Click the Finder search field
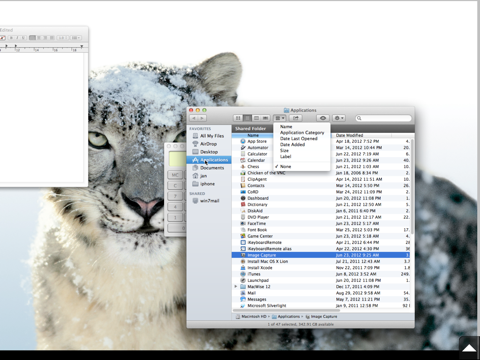Viewport: 480px width, 360px height. click(x=383, y=118)
